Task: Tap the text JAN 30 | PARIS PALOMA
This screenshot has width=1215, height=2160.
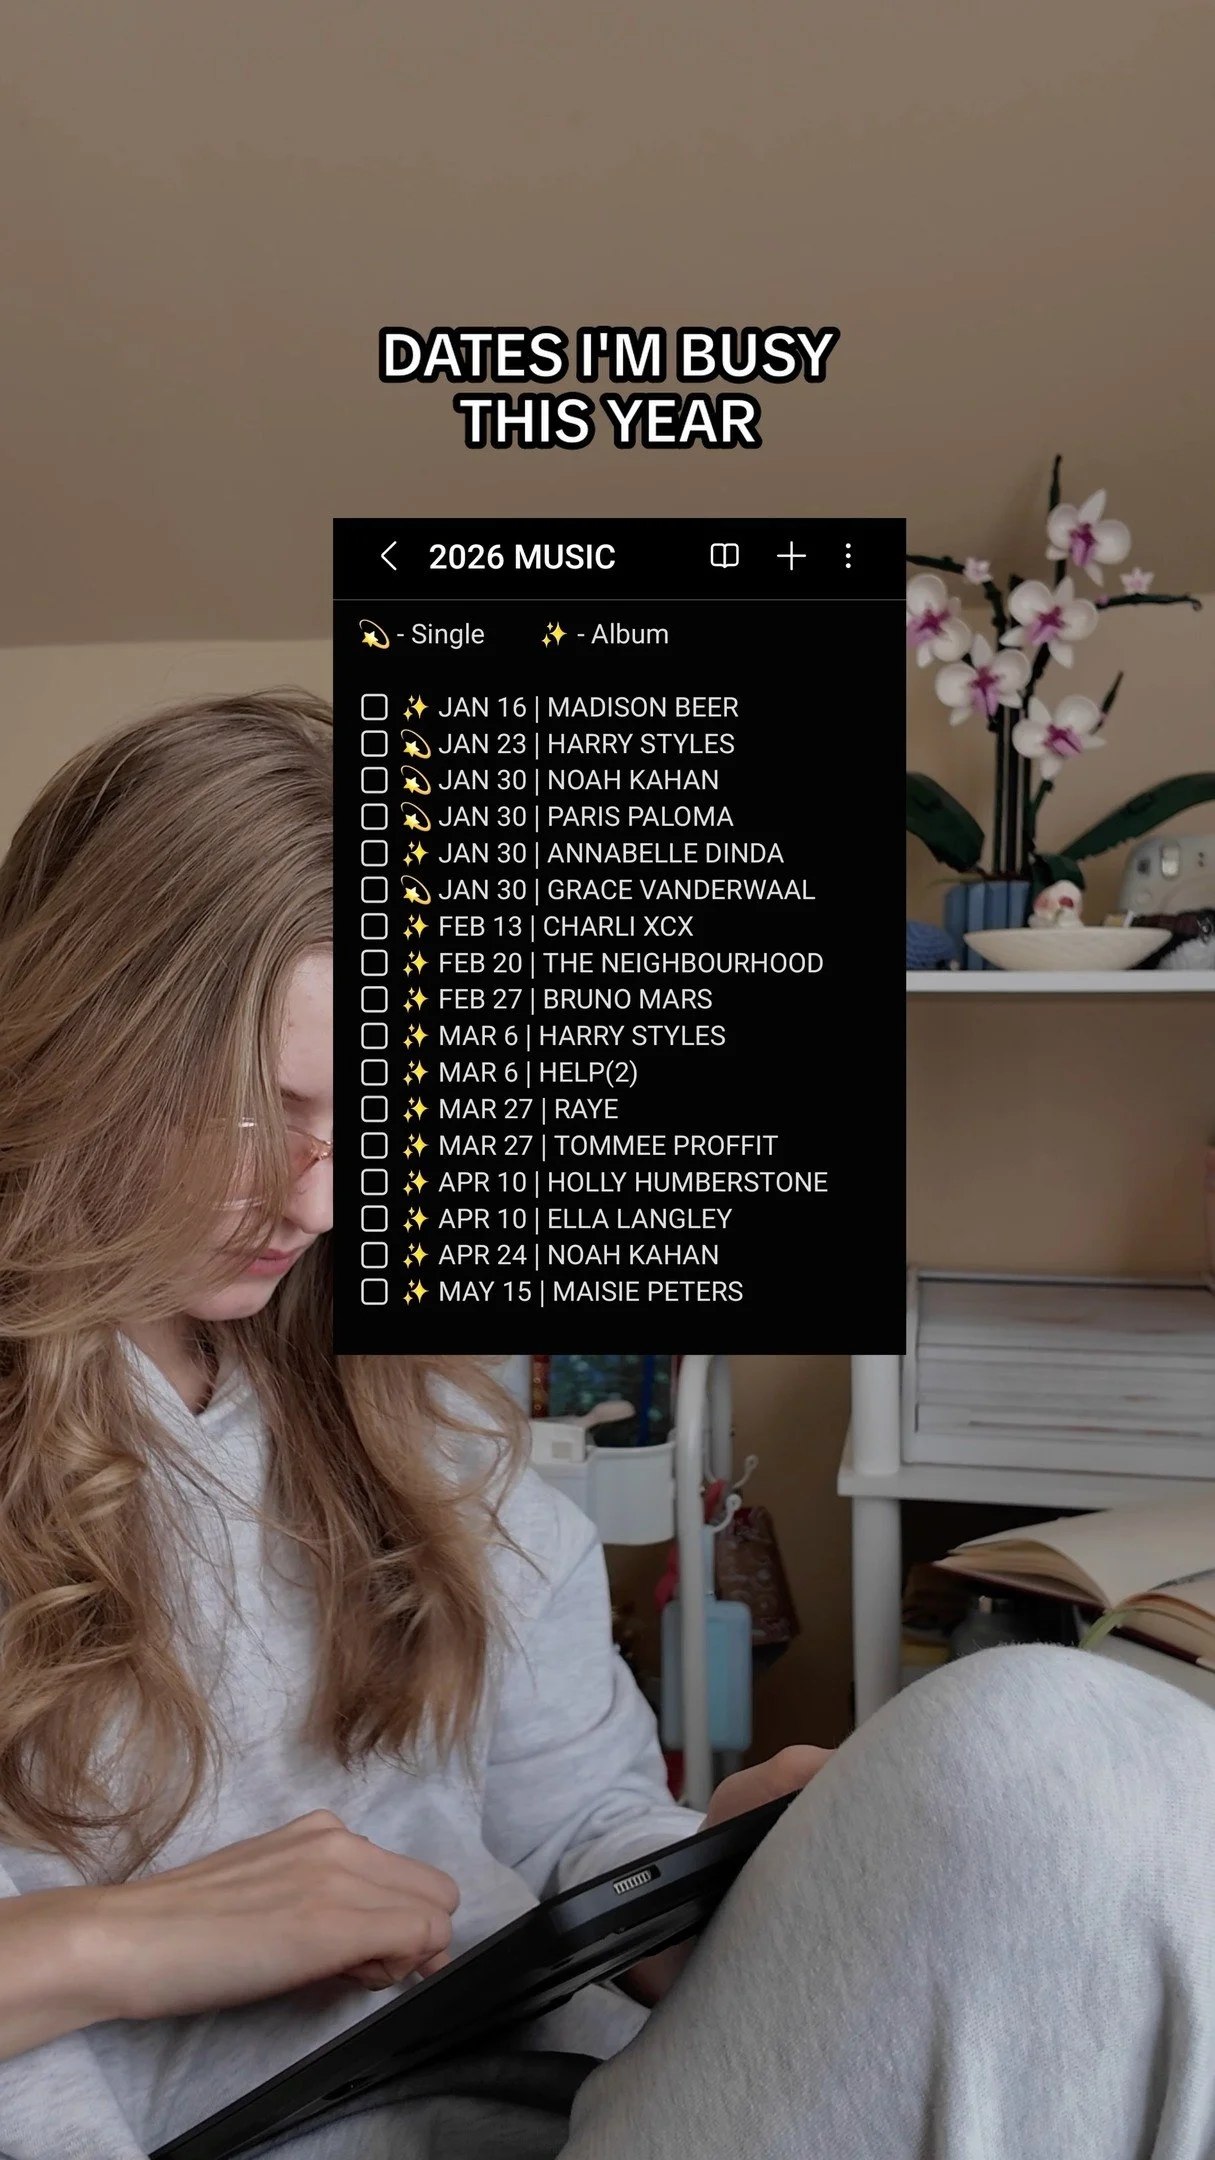Action: coord(586,817)
